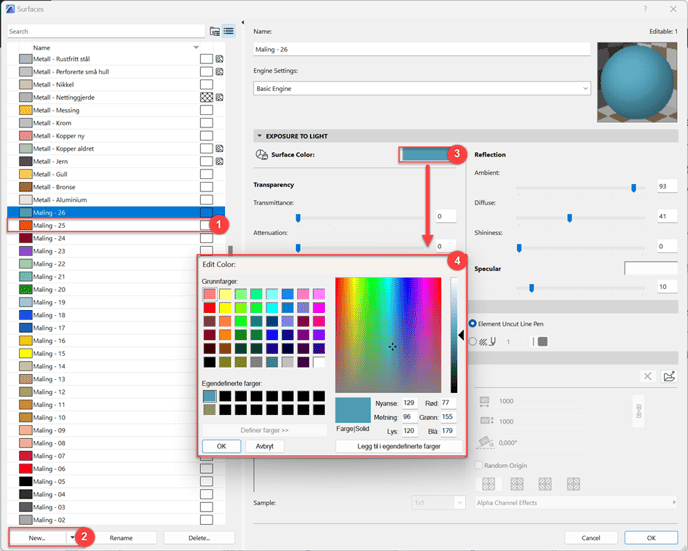
Task: Click the Surface Color match icon
Action: (262, 154)
